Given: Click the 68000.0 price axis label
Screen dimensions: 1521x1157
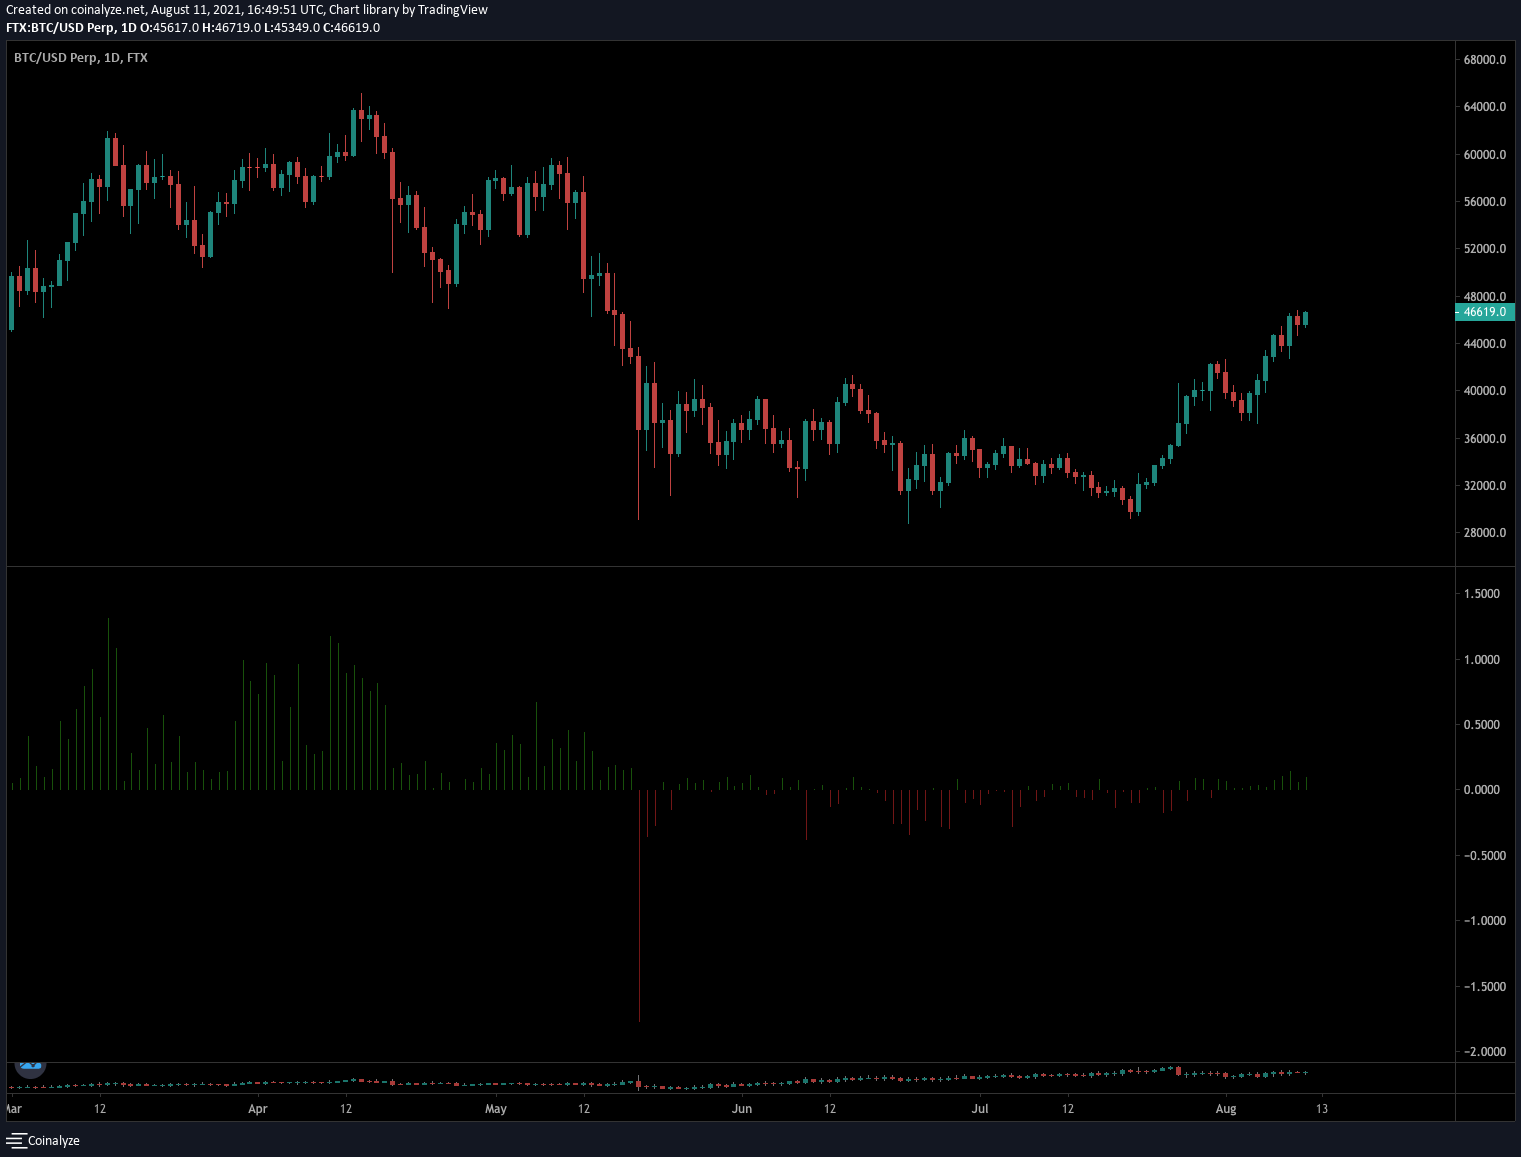Looking at the screenshot, I should (1485, 60).
